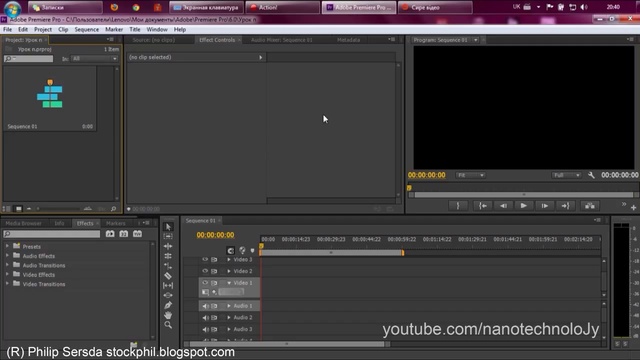
Task: Select the Rate Stretch tool
Action: 168,266
